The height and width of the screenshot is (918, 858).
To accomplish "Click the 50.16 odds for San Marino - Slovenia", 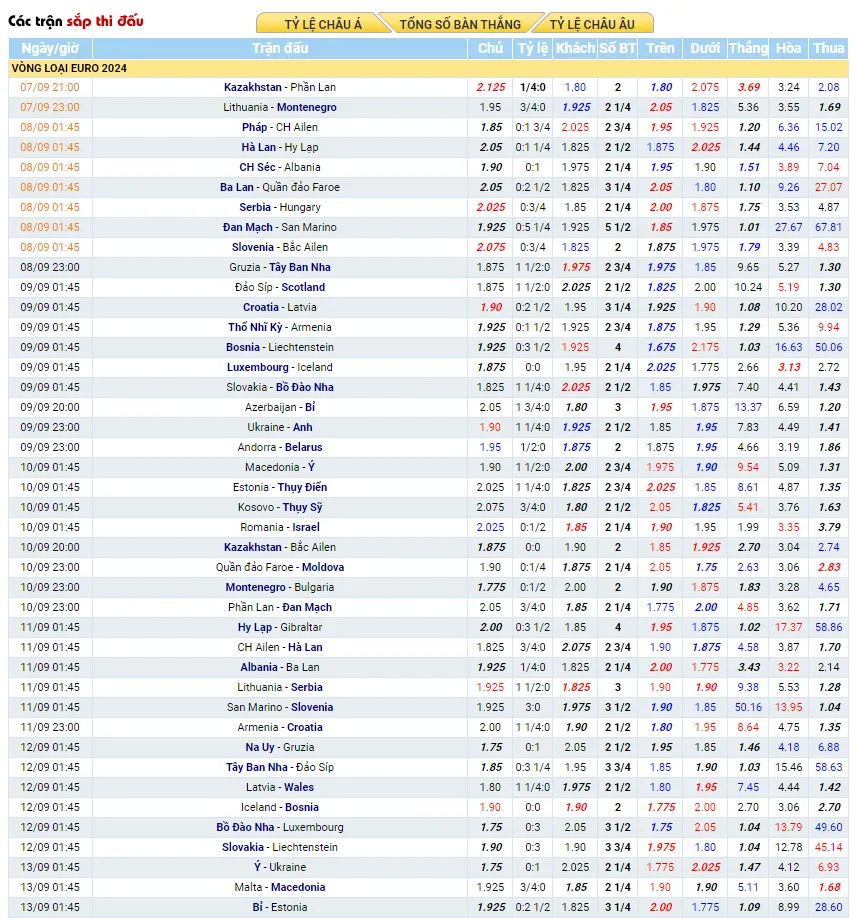I will (x=748, y=707).
